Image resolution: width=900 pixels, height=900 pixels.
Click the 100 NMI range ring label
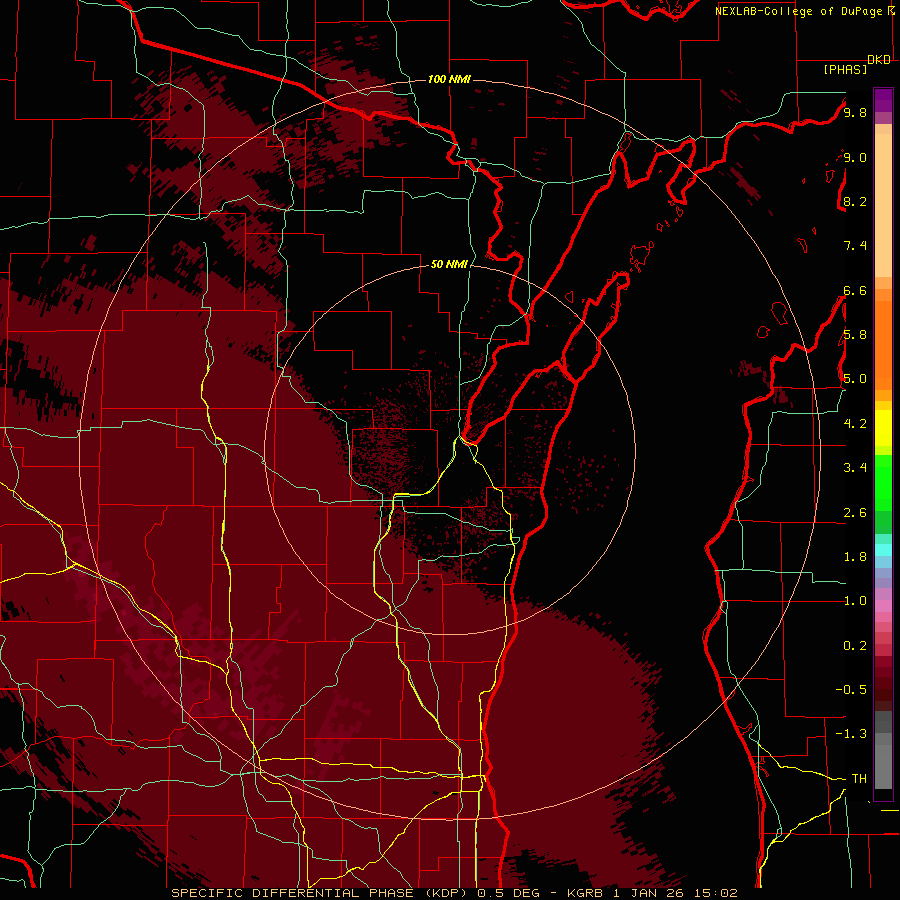(x=449, y=79)
